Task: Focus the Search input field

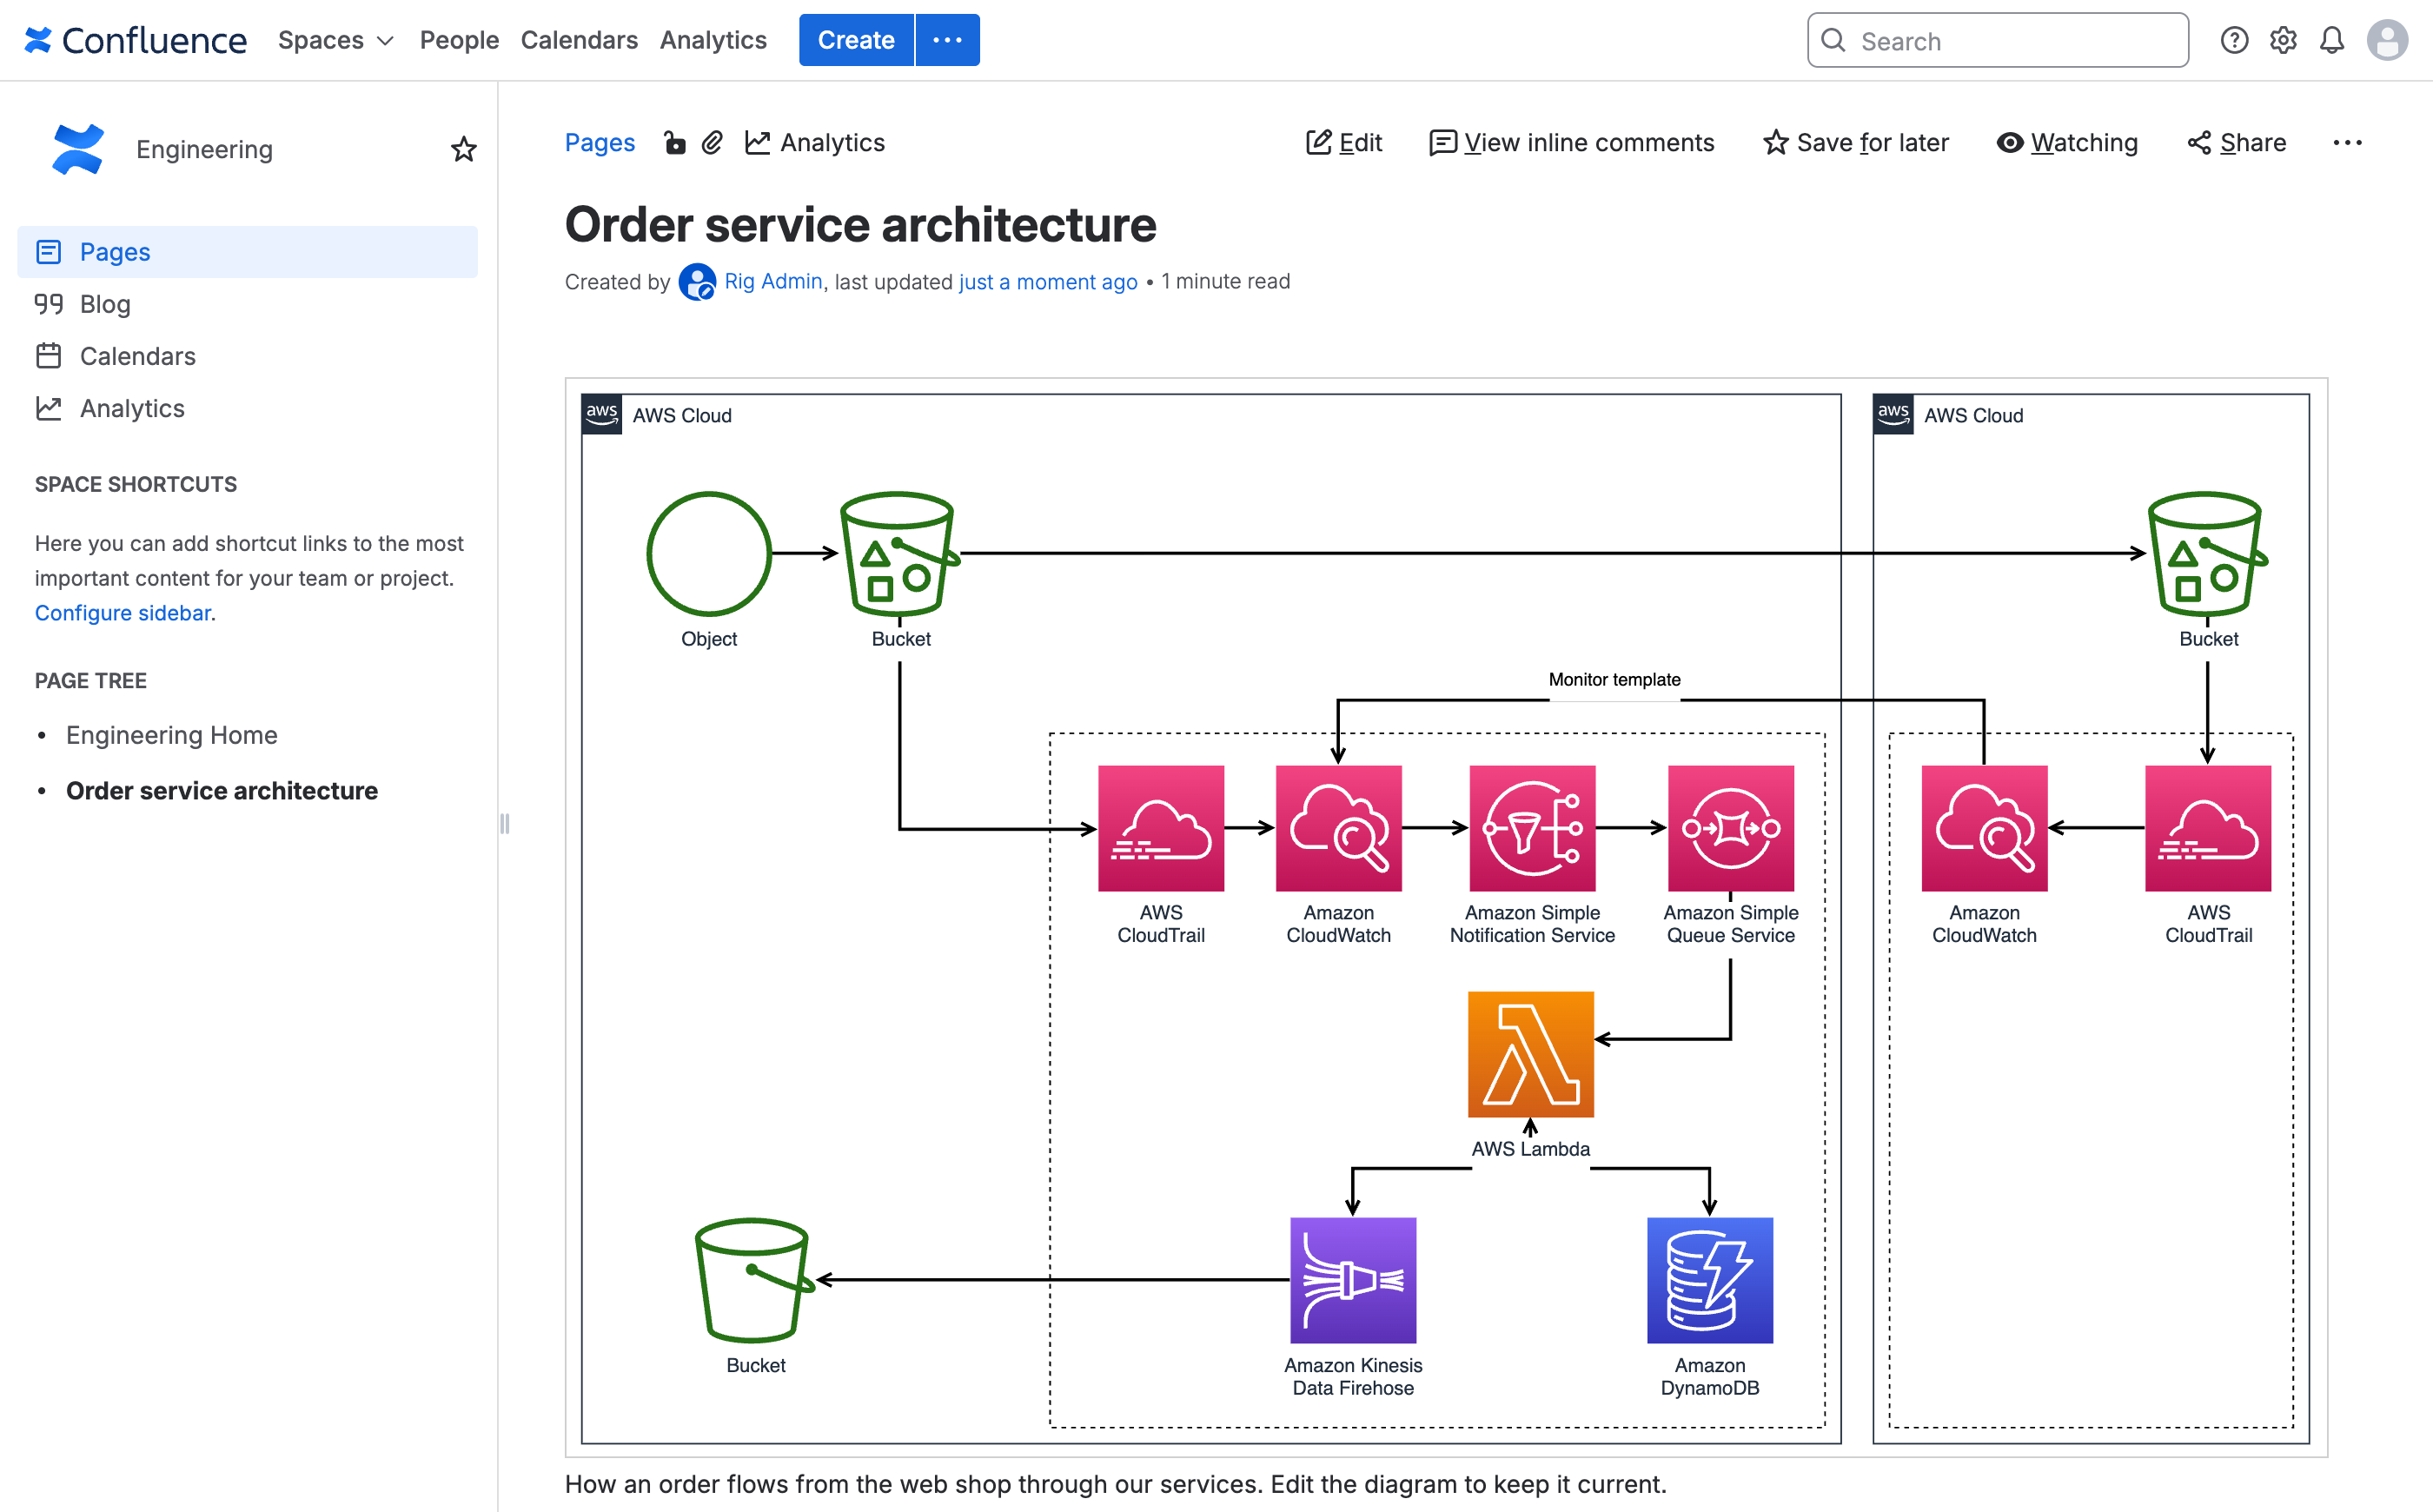Action: [x=1997, y=40]
